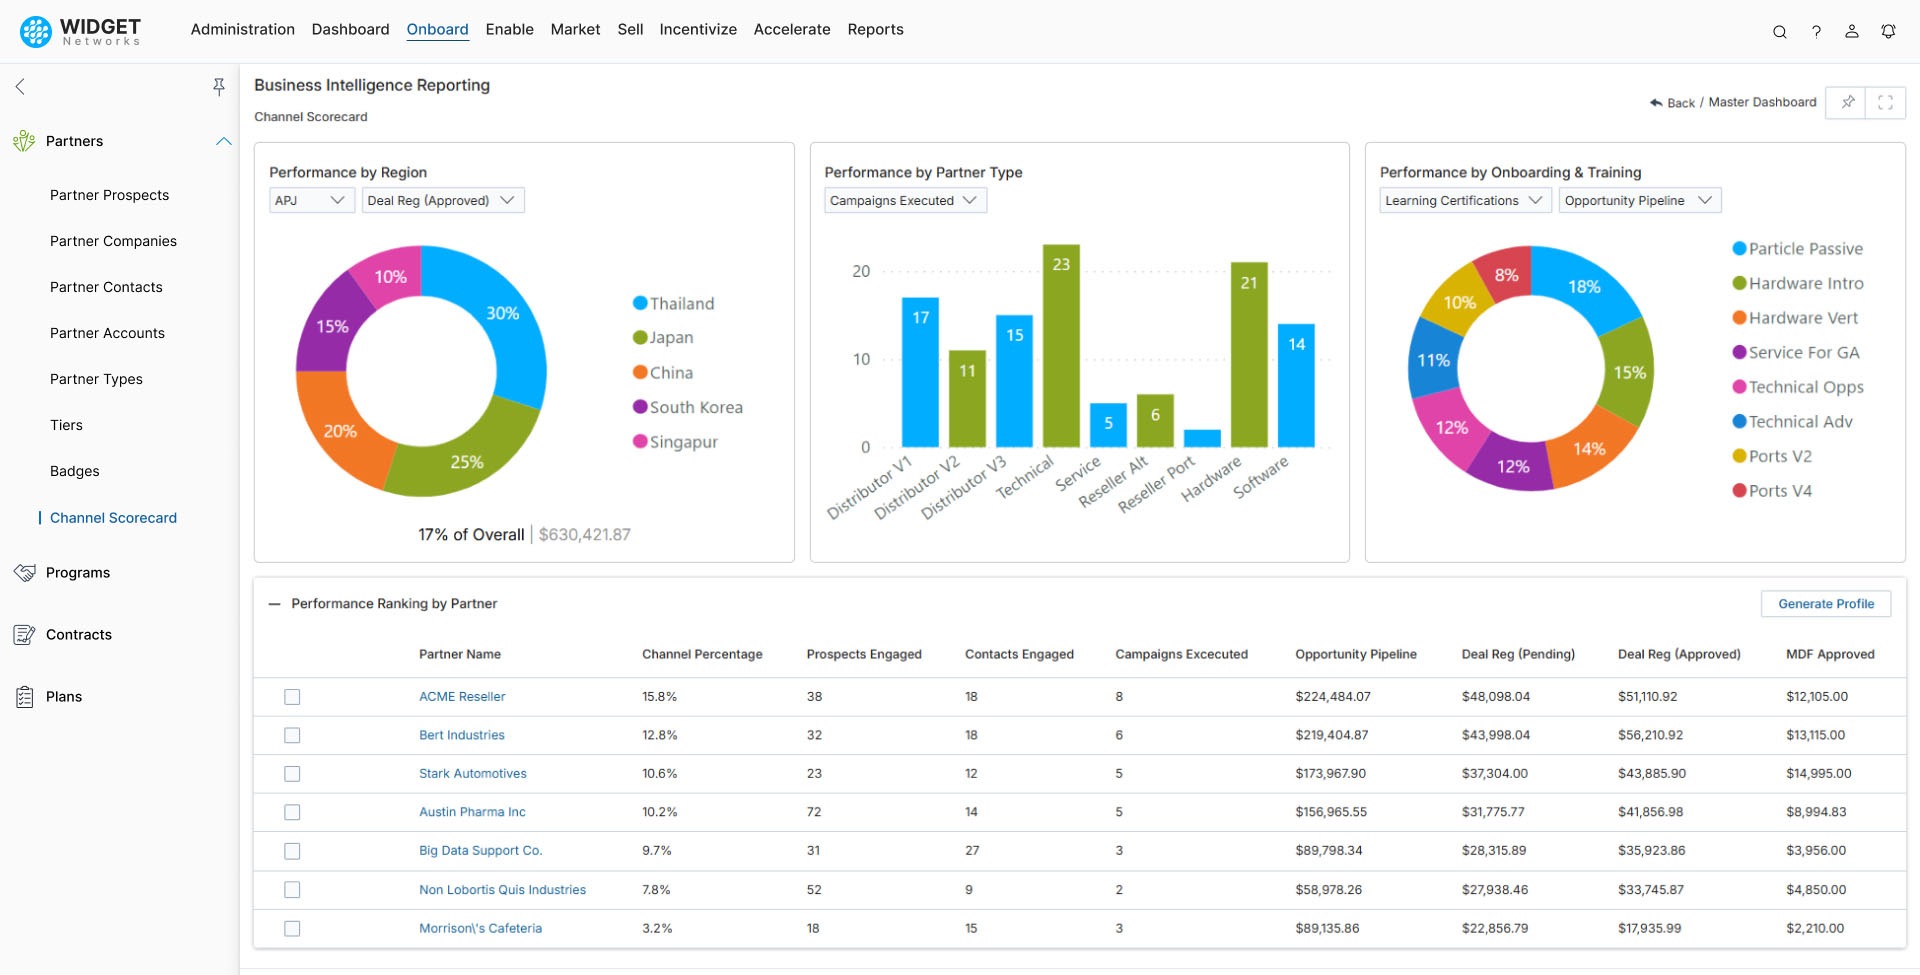The image size is (1920, 975).
Task: Open the Bert Industries partner link
Action: pyautogui.click(x=462, y=735)
